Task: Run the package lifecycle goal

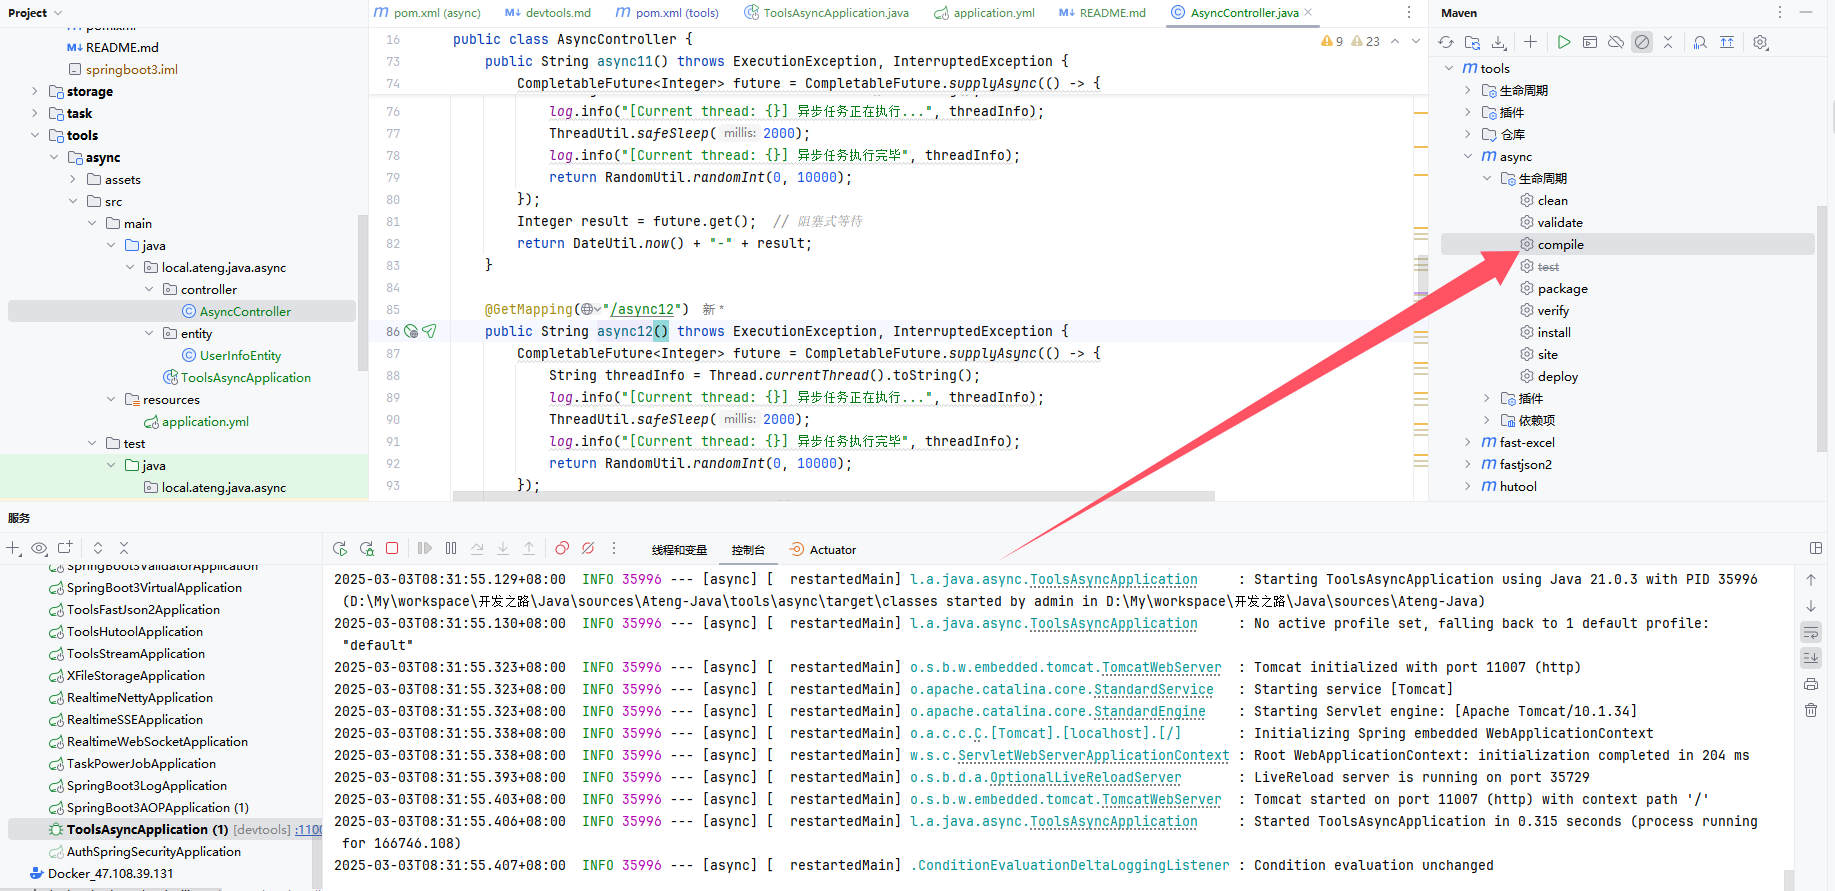Action: point(1562,288)
